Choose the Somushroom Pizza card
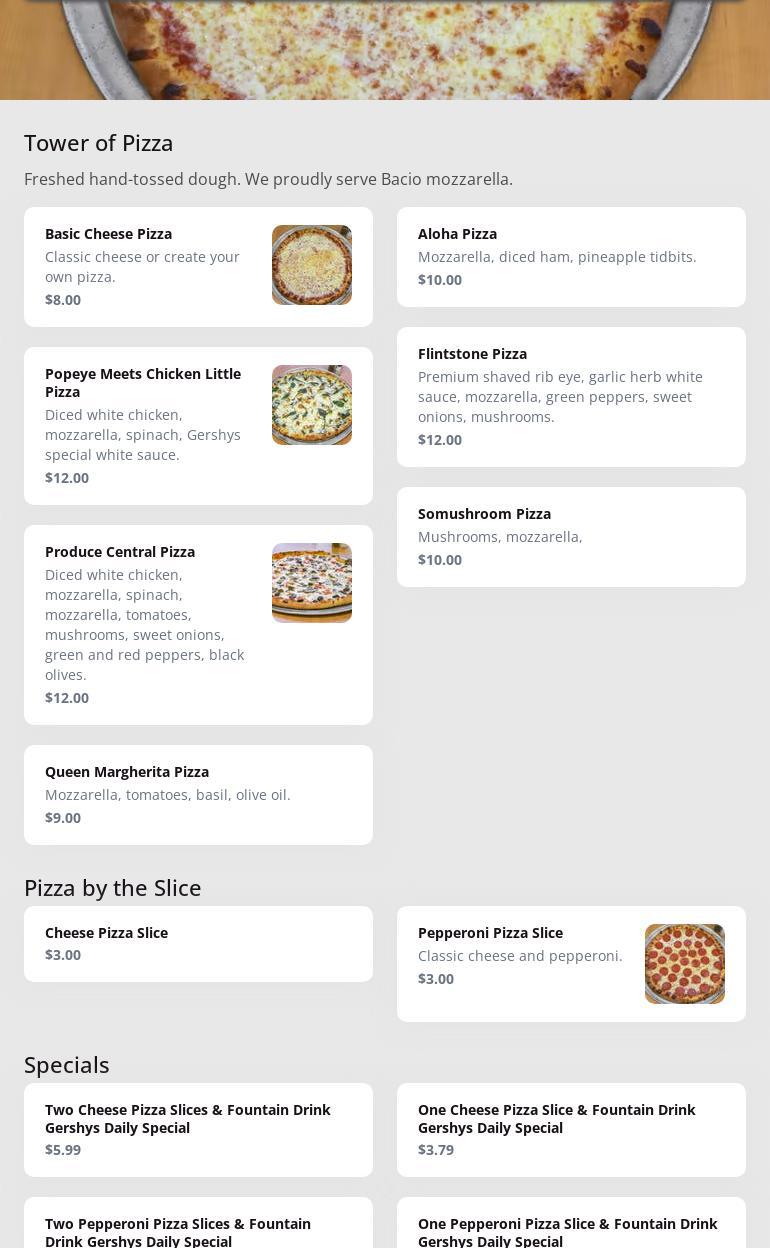The height and width of the screenshot is (1248, 770). (571, 537)
